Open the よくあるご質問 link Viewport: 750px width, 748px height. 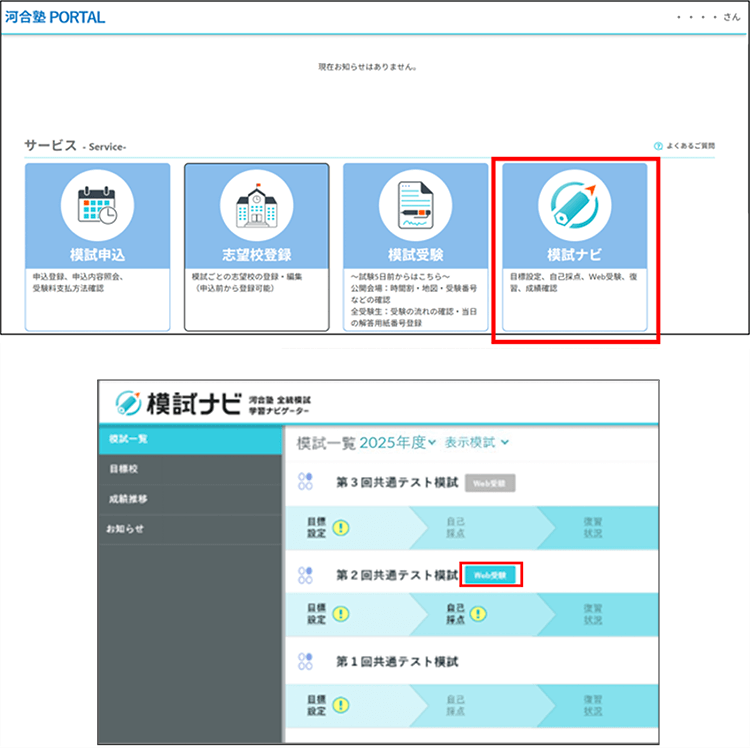pos(690,146)
